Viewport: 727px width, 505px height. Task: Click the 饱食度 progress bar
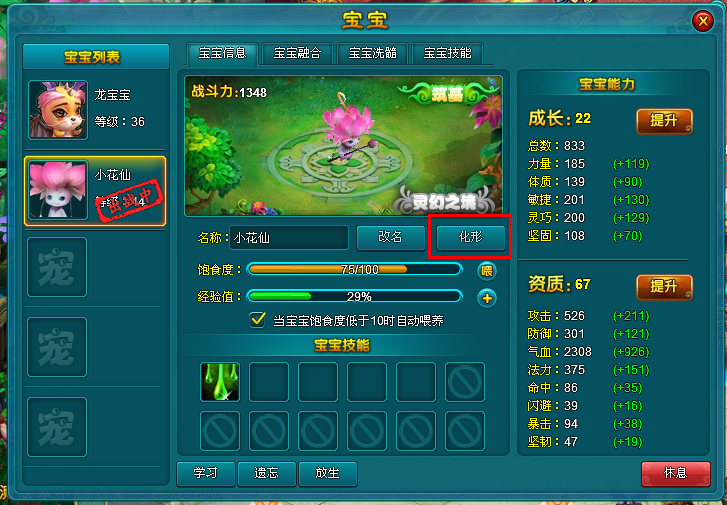[355, 269]
